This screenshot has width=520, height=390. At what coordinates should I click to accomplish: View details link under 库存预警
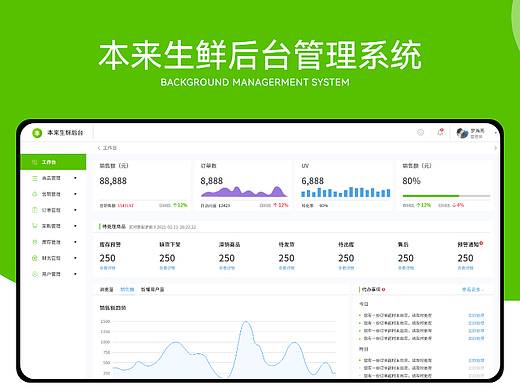coord(107,268)
